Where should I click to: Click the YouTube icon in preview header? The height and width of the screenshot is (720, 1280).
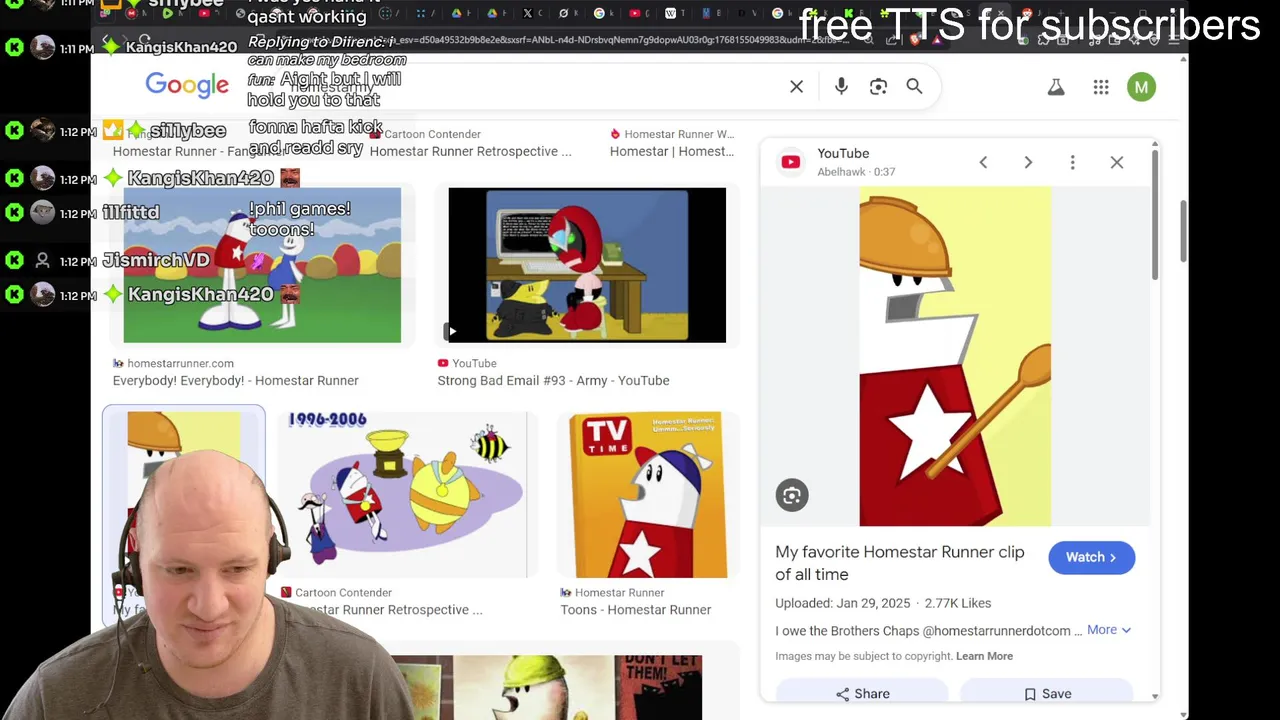(x=791, y=162)
